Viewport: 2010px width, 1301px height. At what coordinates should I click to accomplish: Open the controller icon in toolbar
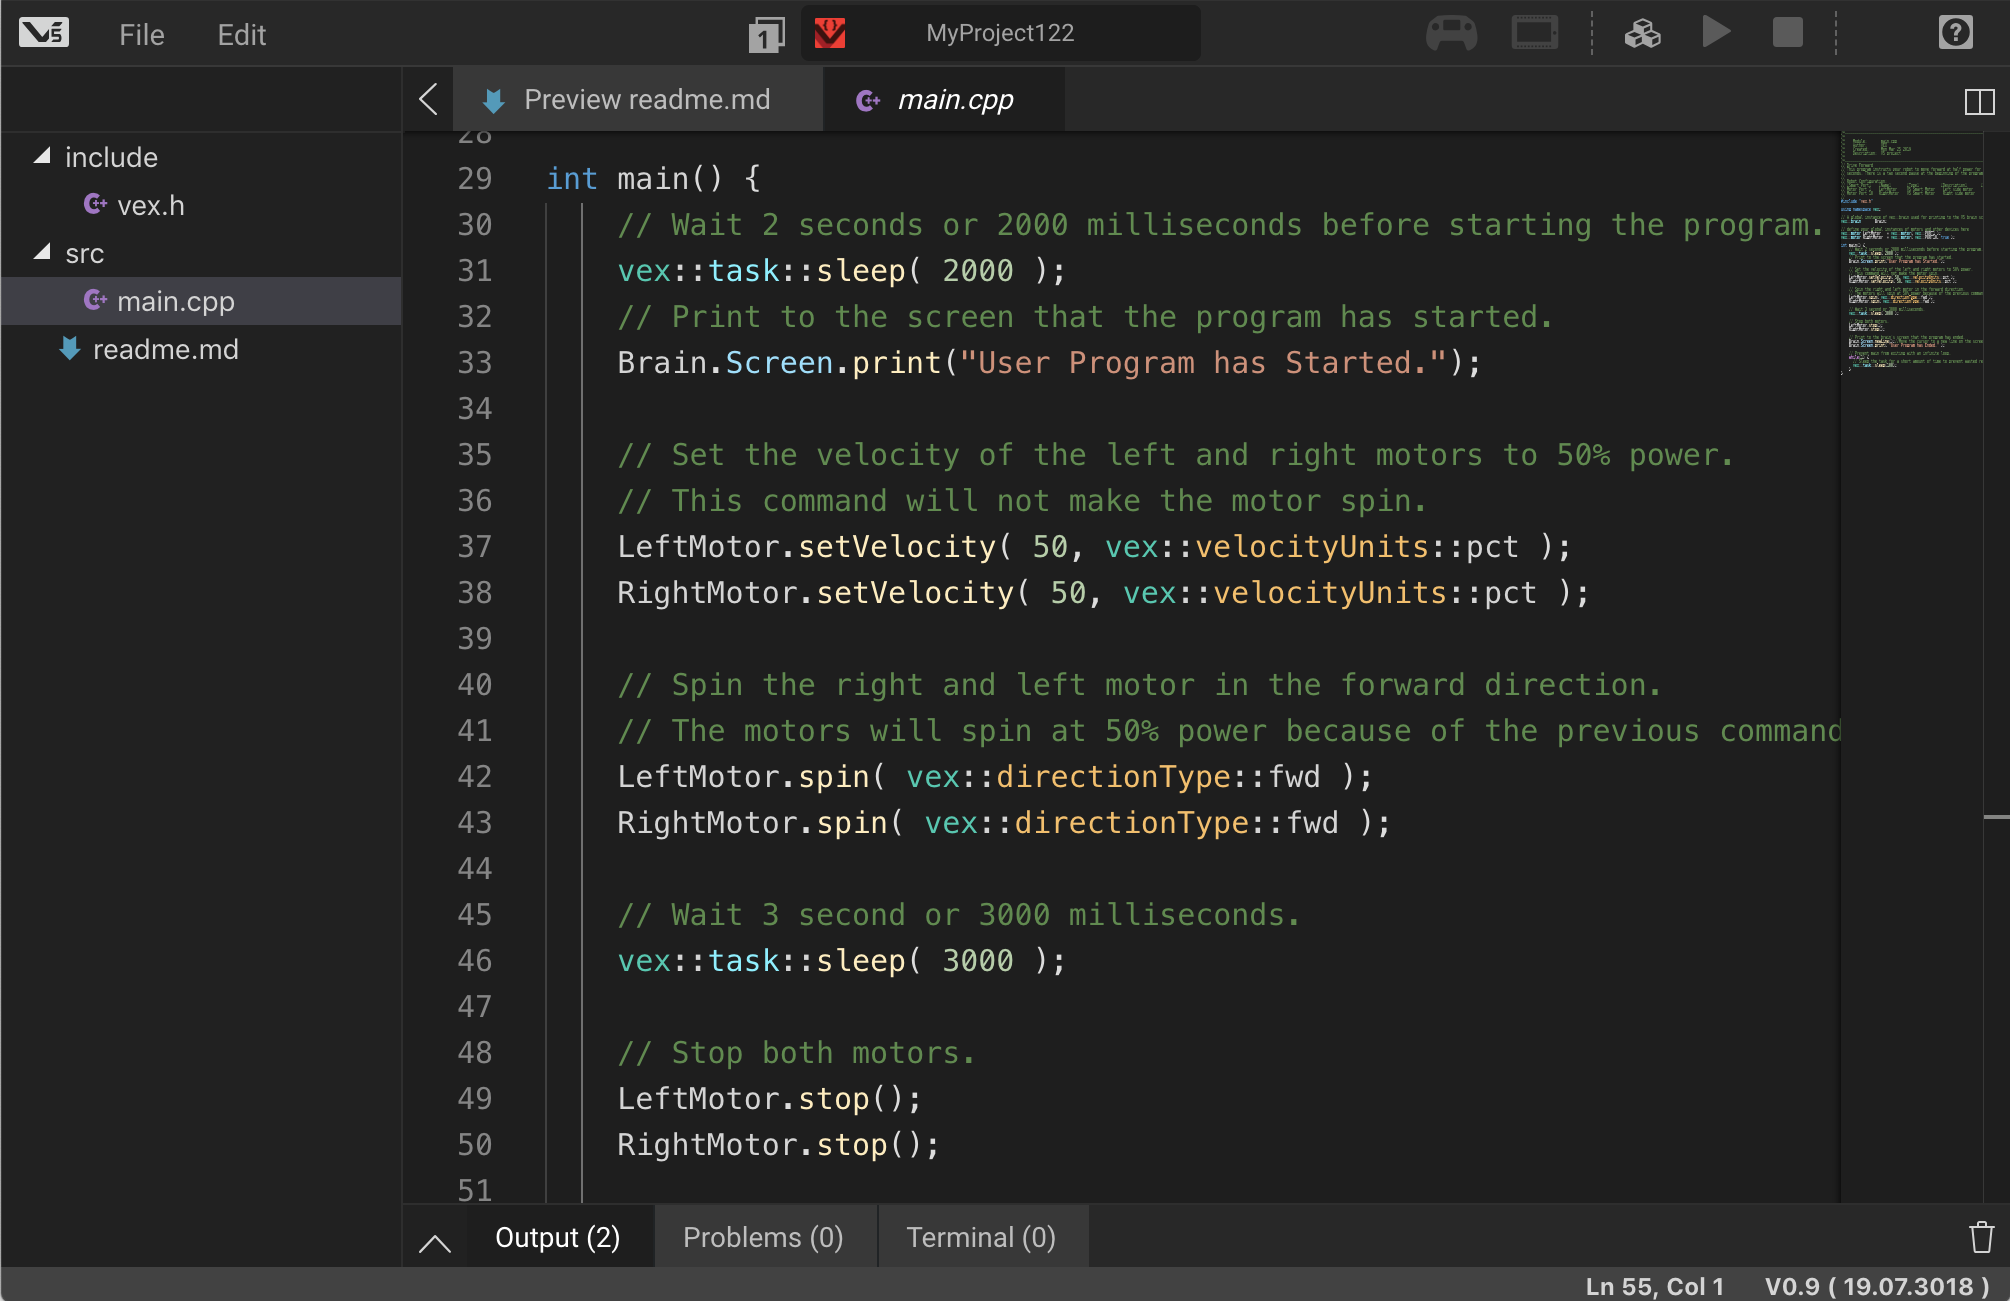point(1451,33)
